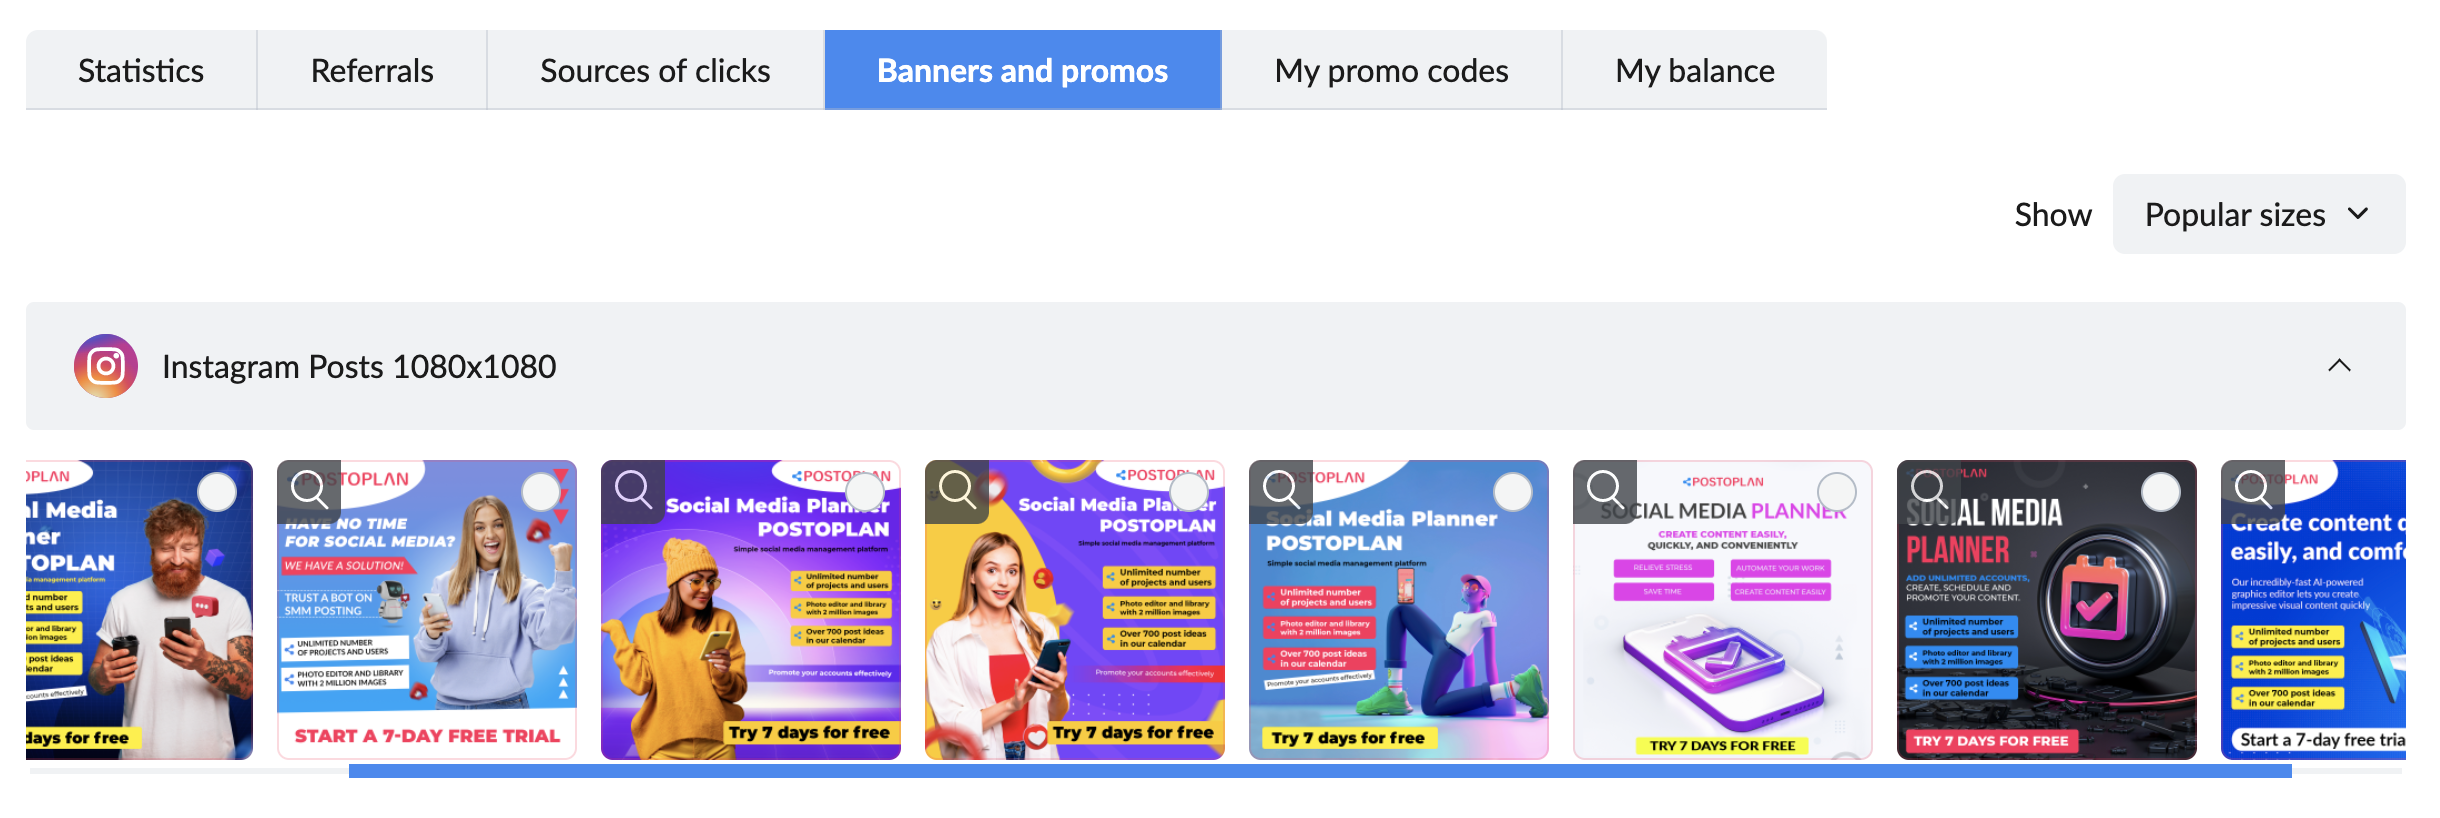The height and width of the screenshot is (818, 2440).
Task: Tick selection circle on 'Have no time' banner
Action: [x=541, y=492]
